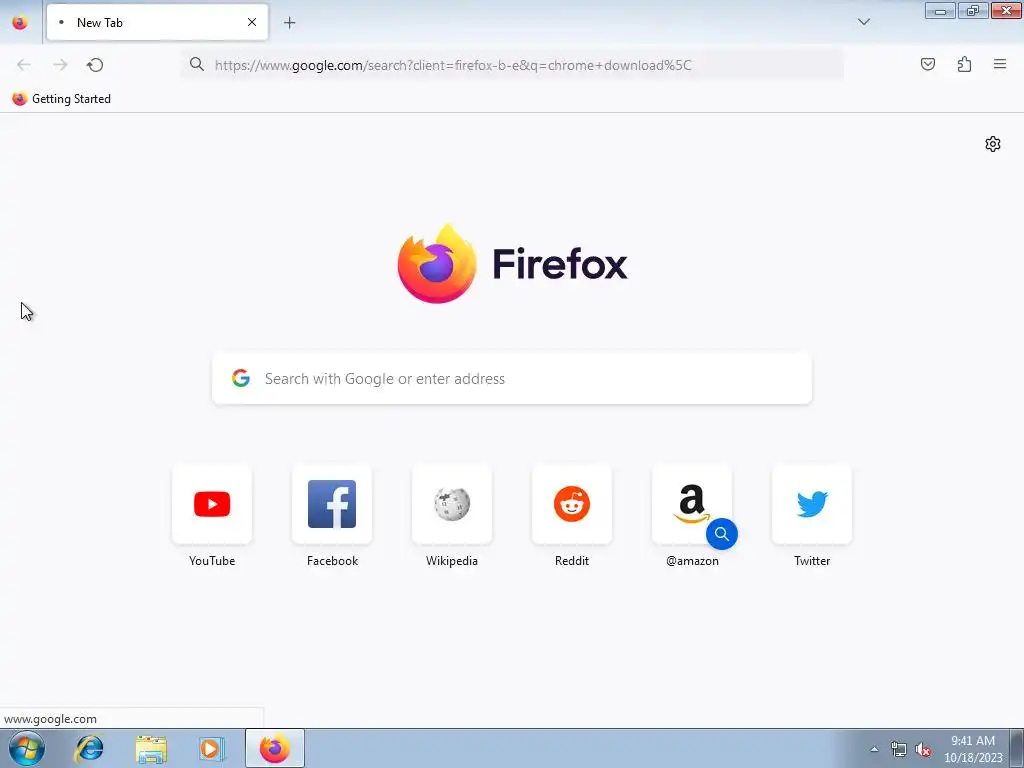Open the network status tray icon
The width and height of the screenshot is (1024, 768).
pos(899,749)
